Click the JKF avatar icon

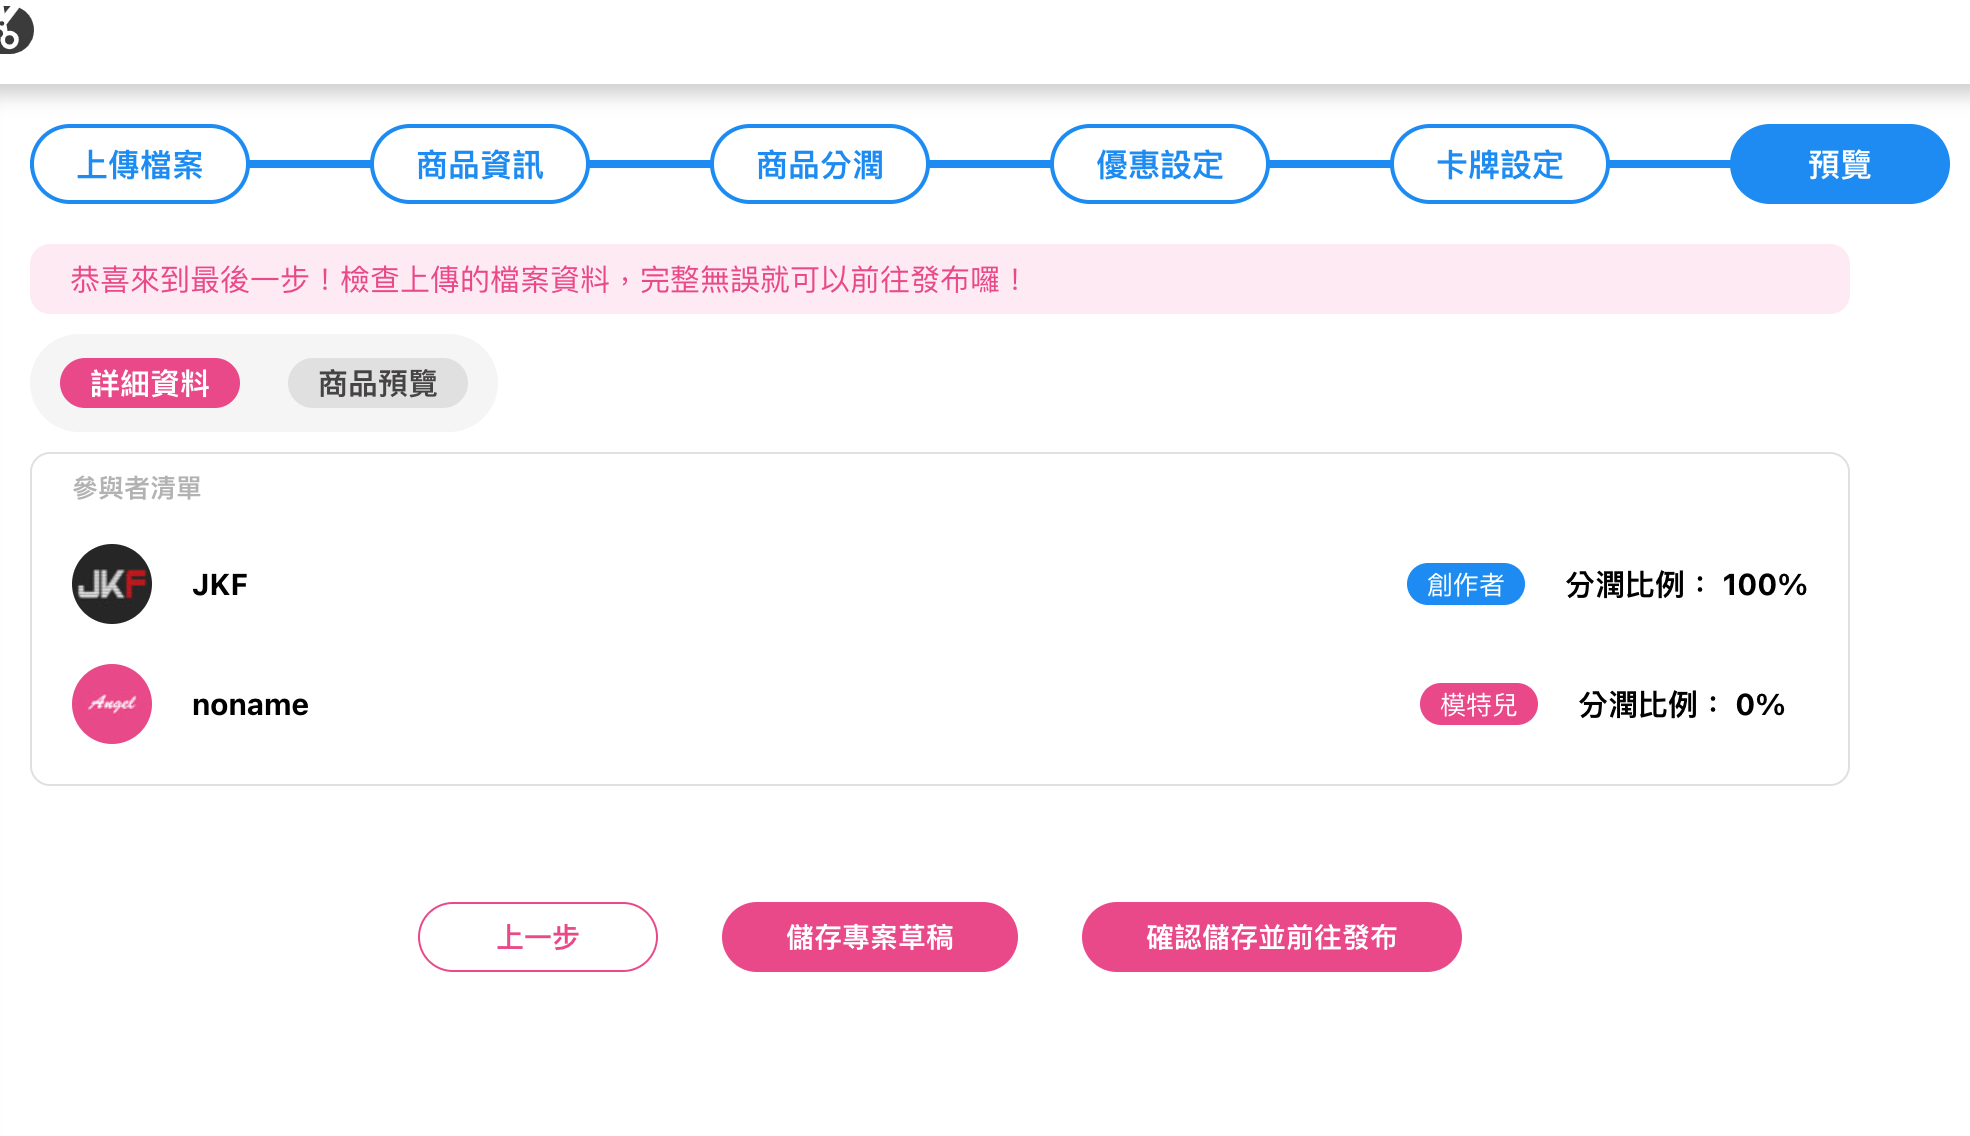(x=112, y=584)
